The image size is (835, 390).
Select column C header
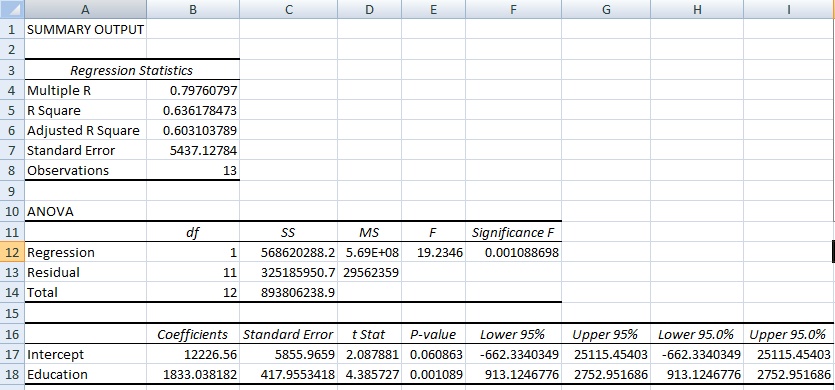pos(288,9)
